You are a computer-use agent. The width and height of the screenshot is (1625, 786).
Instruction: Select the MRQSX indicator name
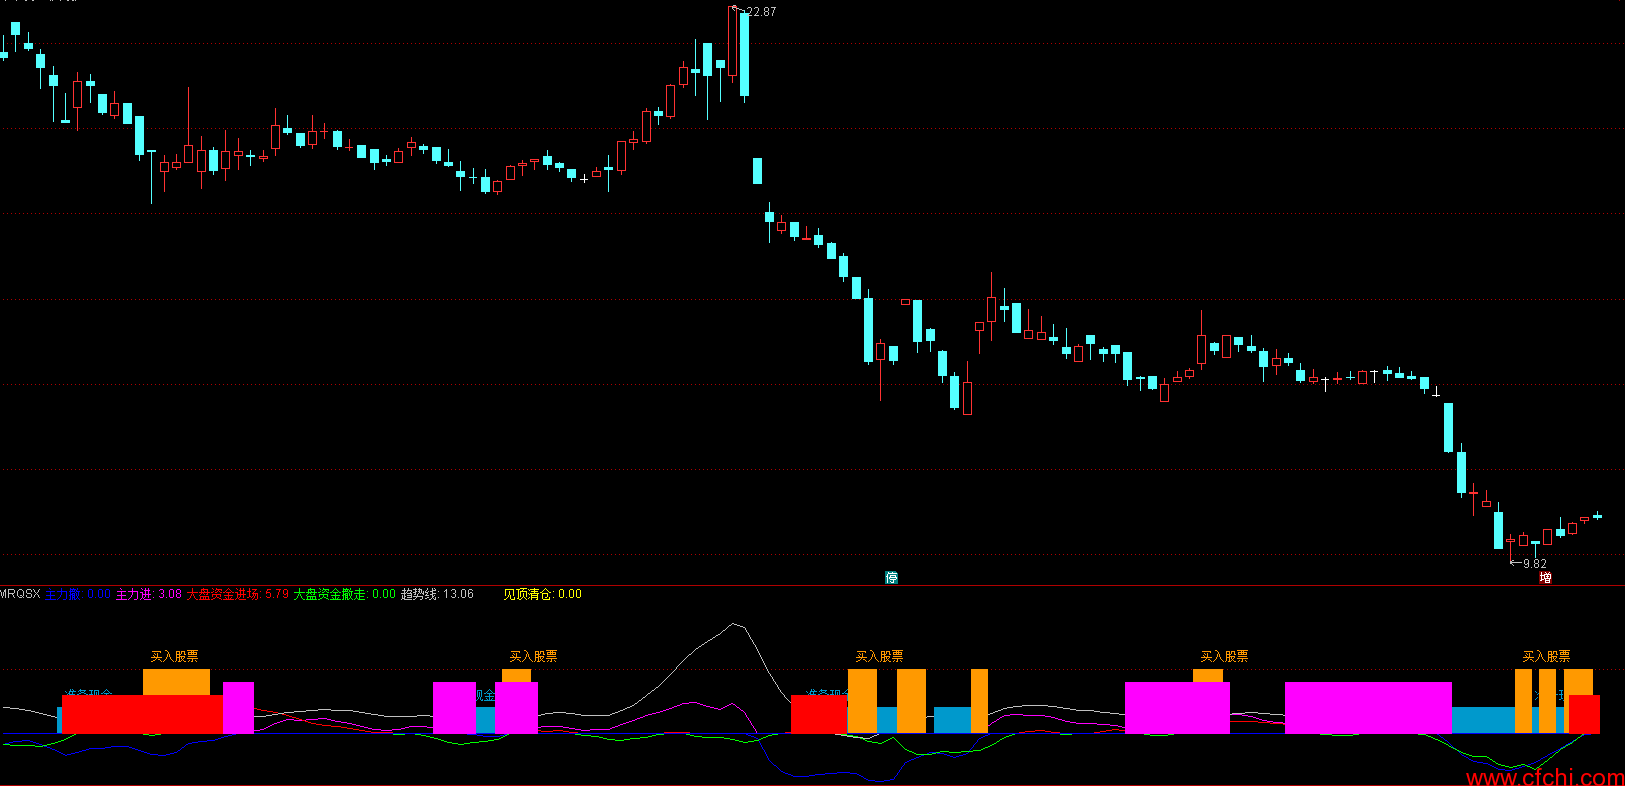tap(20, 594)
